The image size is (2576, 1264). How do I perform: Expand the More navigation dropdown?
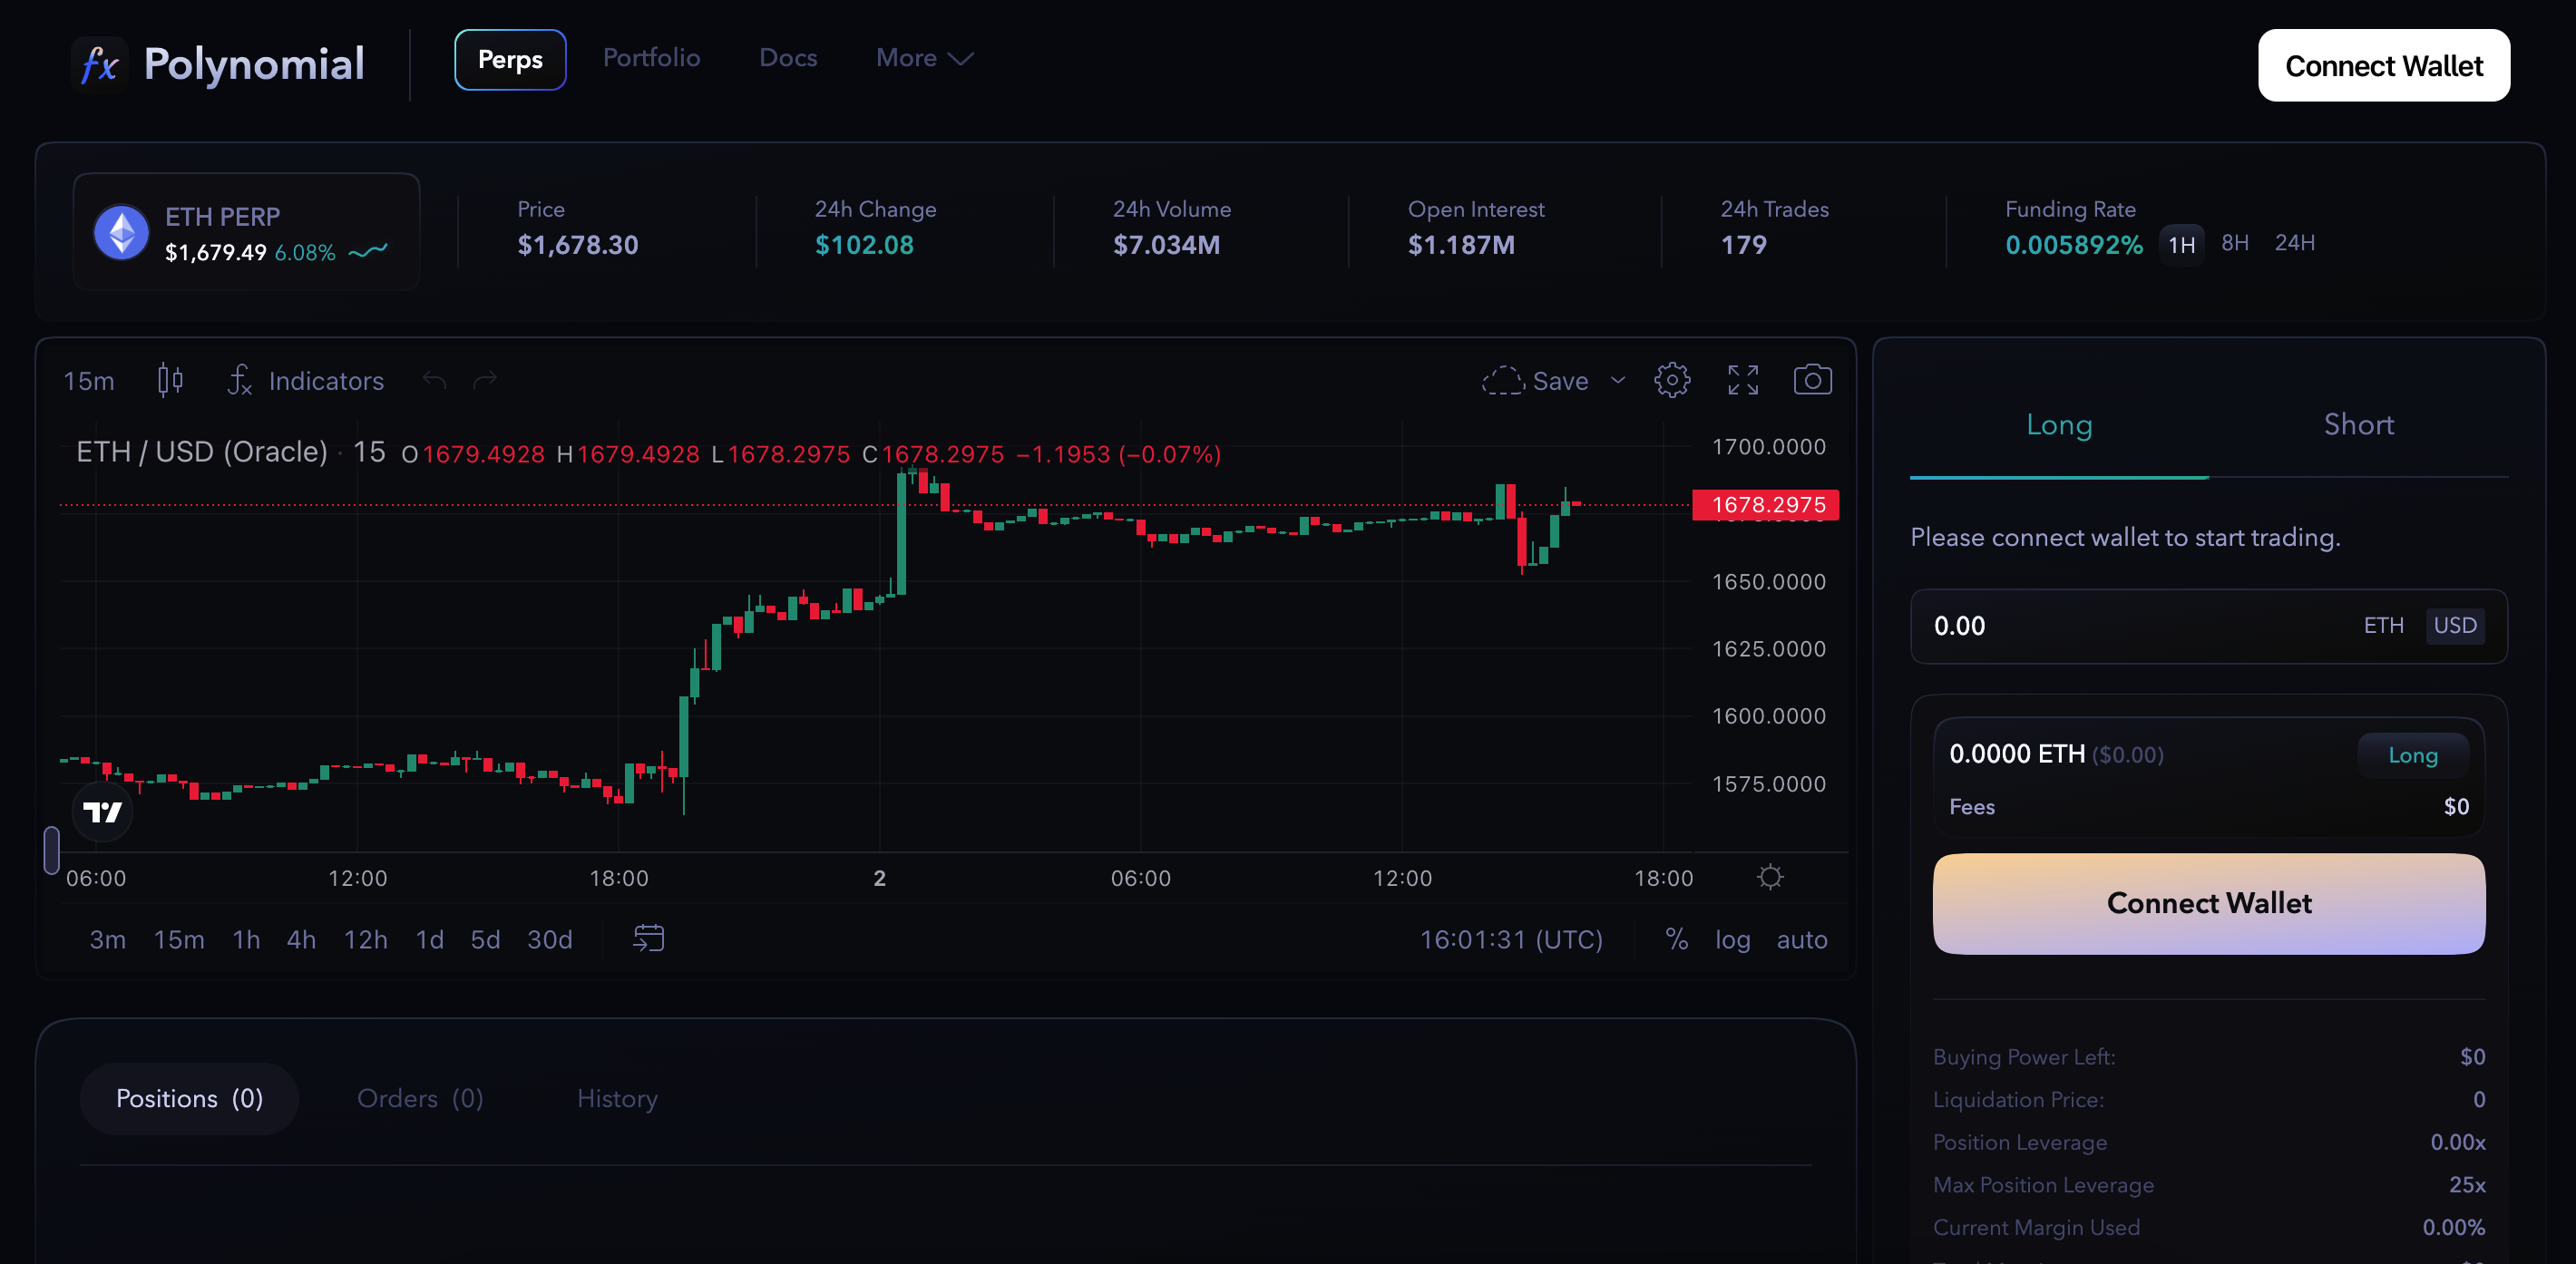[x=924, y=58]
